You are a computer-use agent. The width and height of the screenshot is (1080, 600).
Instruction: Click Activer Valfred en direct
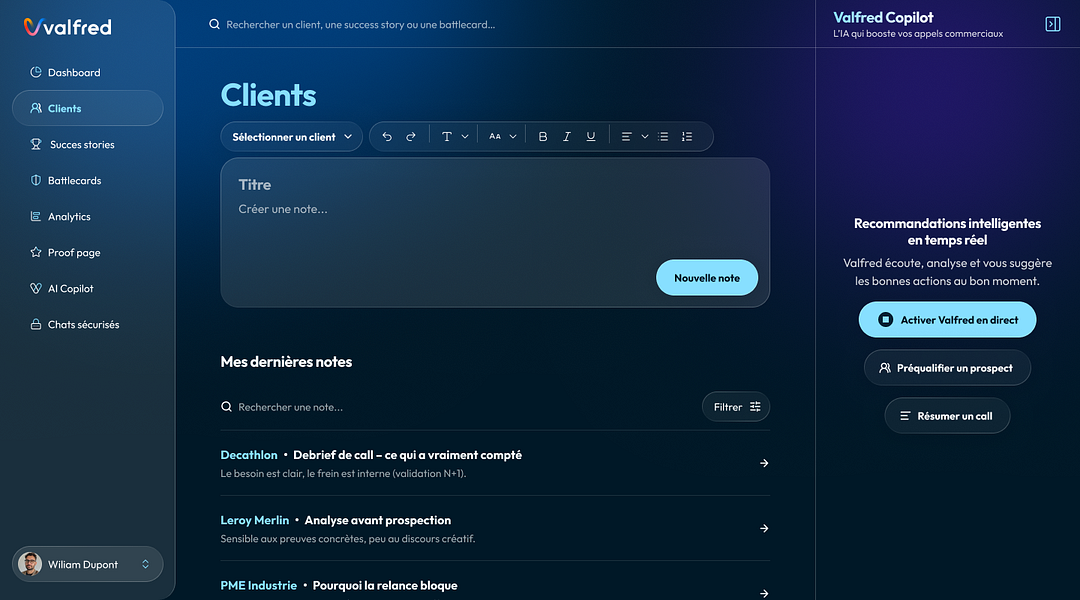[947, 320]
